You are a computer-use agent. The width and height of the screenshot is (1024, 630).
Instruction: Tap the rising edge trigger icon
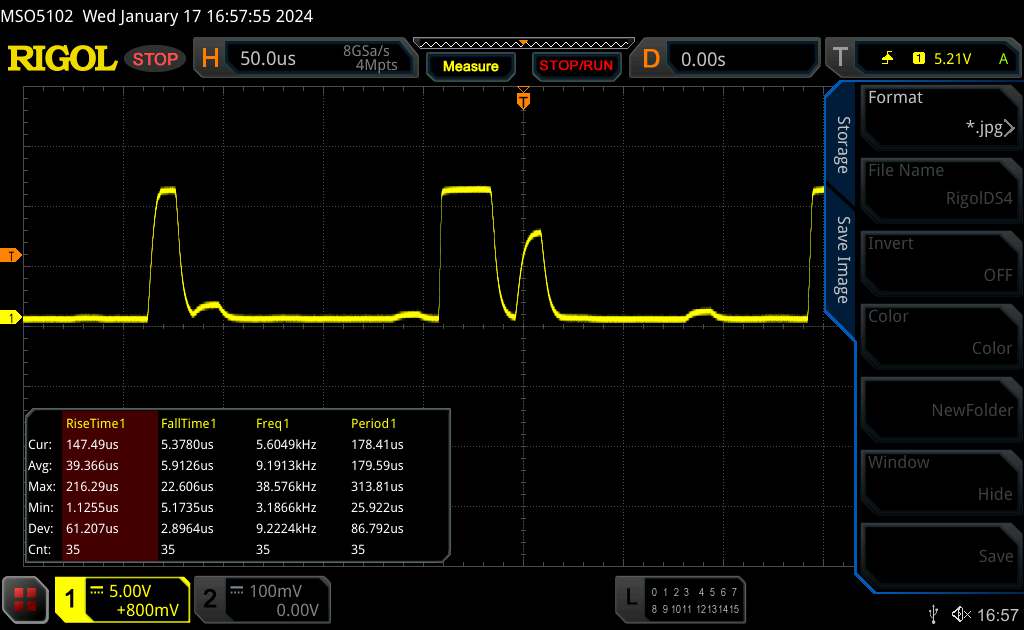point(887,59)
